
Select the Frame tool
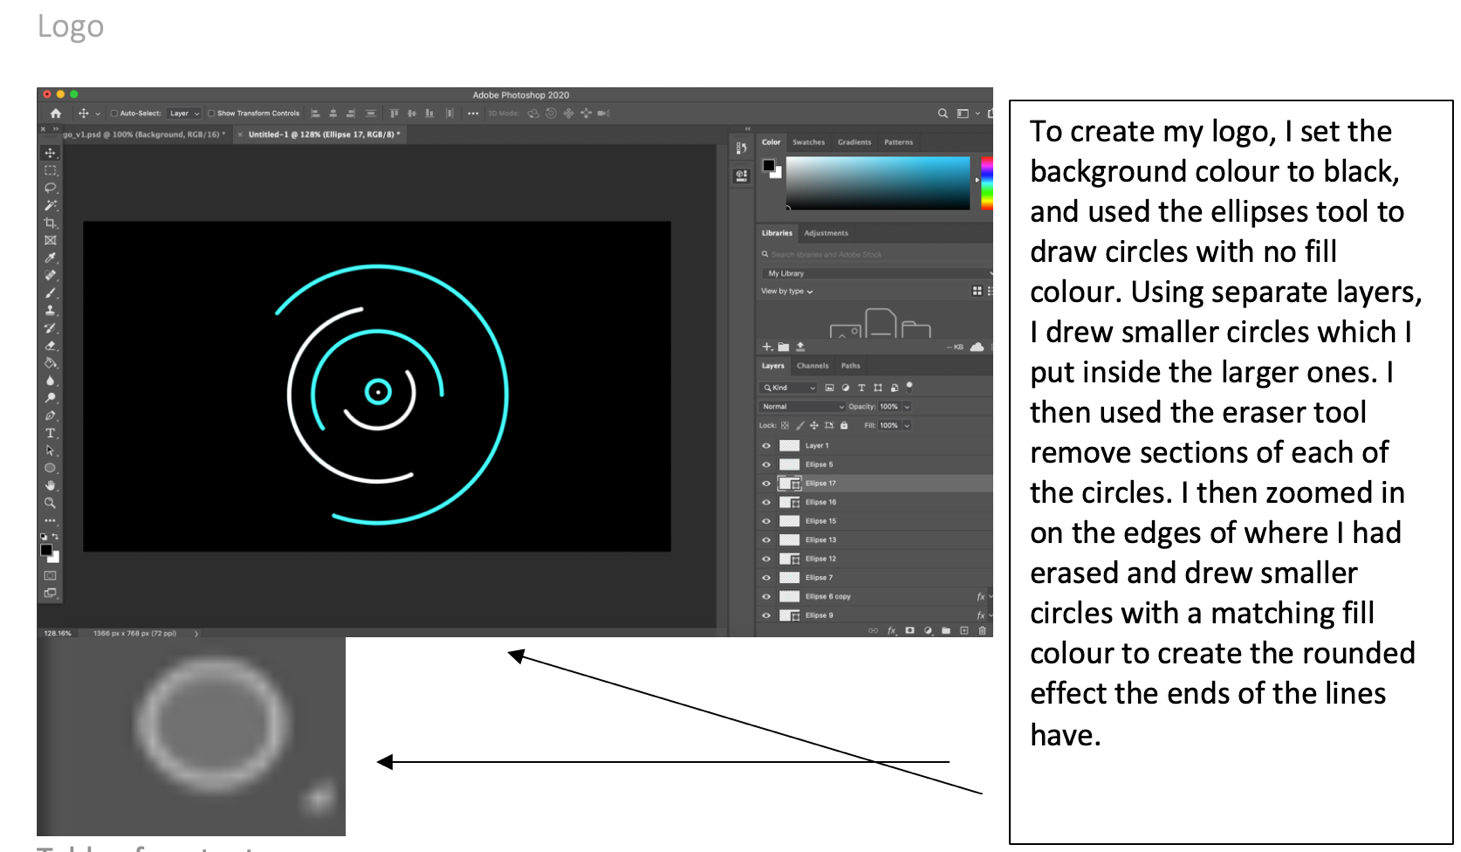(50, 241)
